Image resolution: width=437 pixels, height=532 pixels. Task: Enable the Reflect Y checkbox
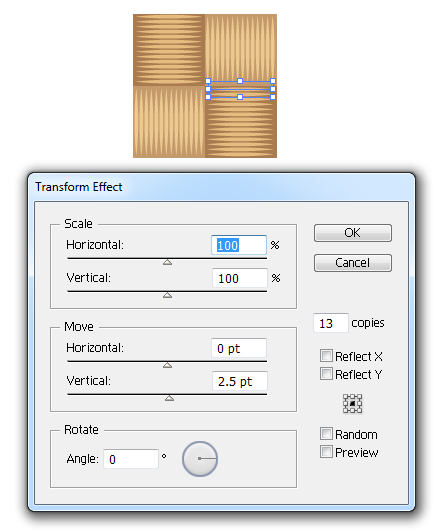tap(326, 374)
